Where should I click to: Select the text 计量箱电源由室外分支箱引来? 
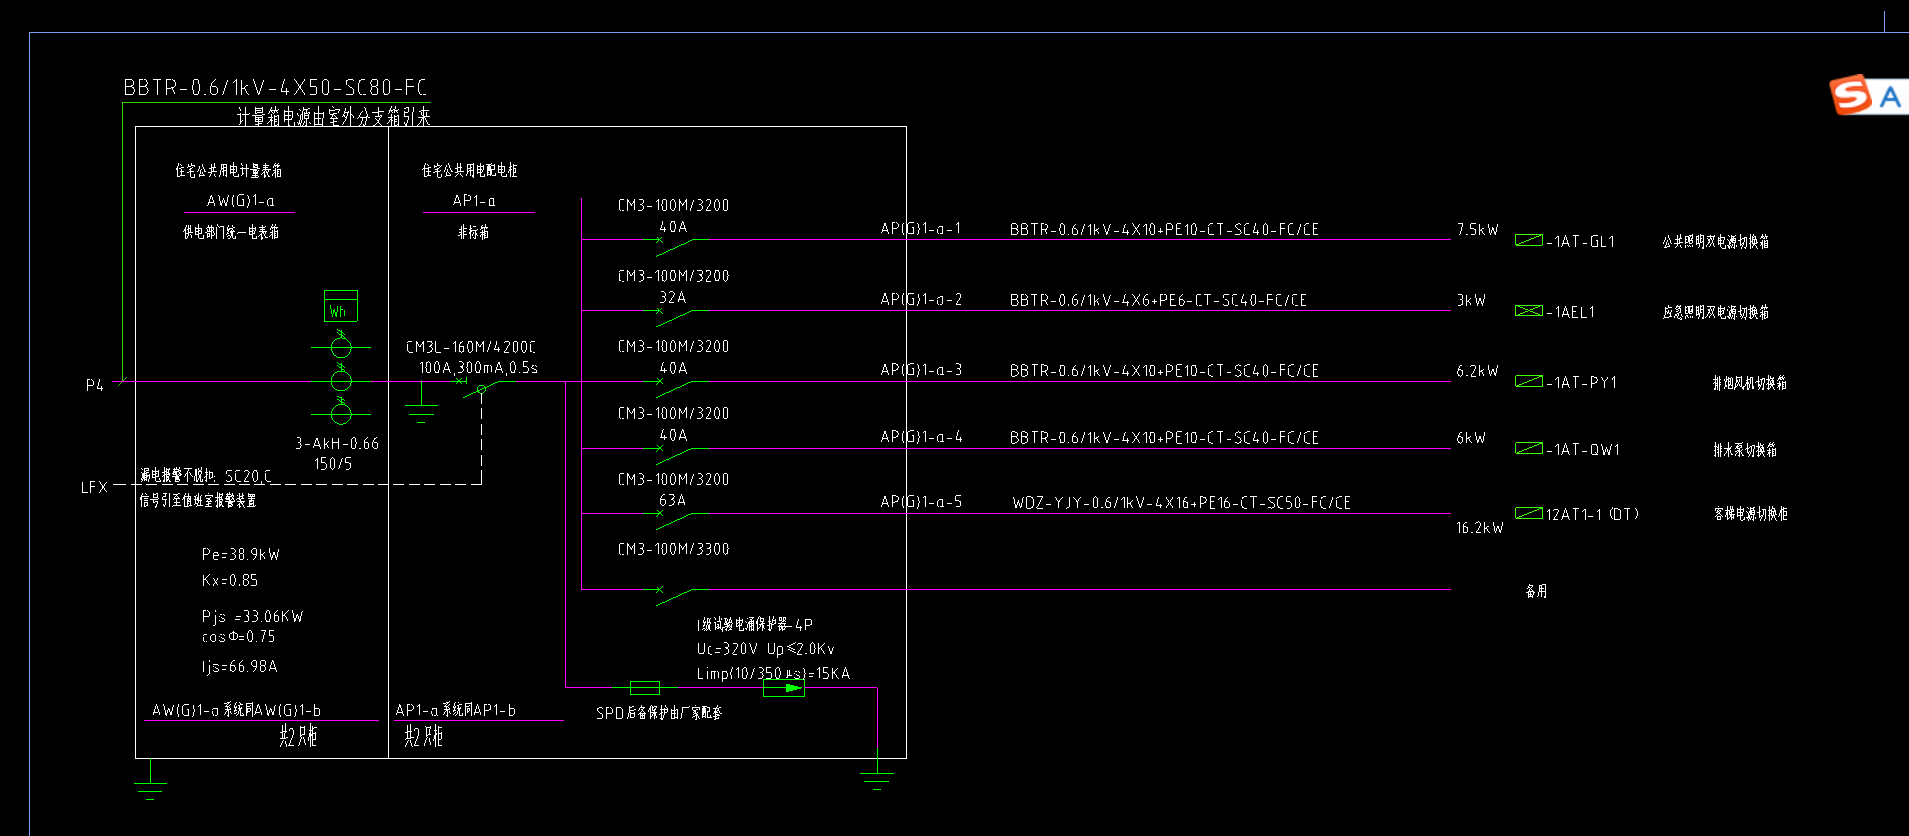click(x=333, y=117)
